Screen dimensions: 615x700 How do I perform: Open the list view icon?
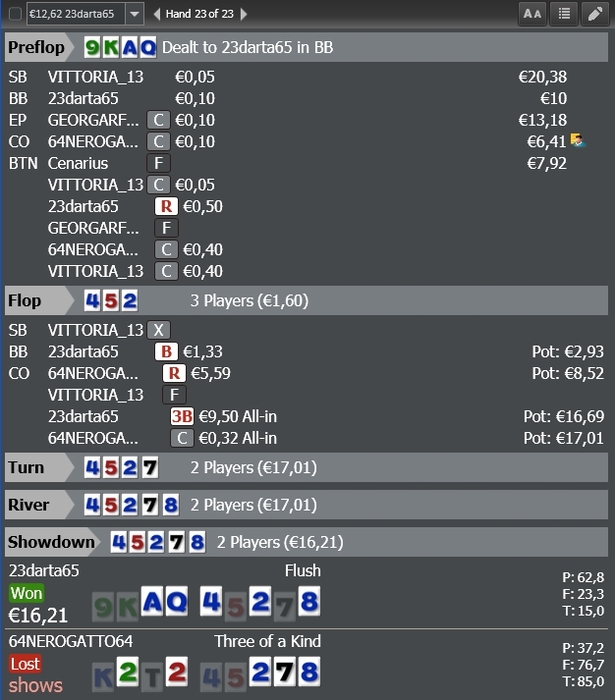[564, 14]
